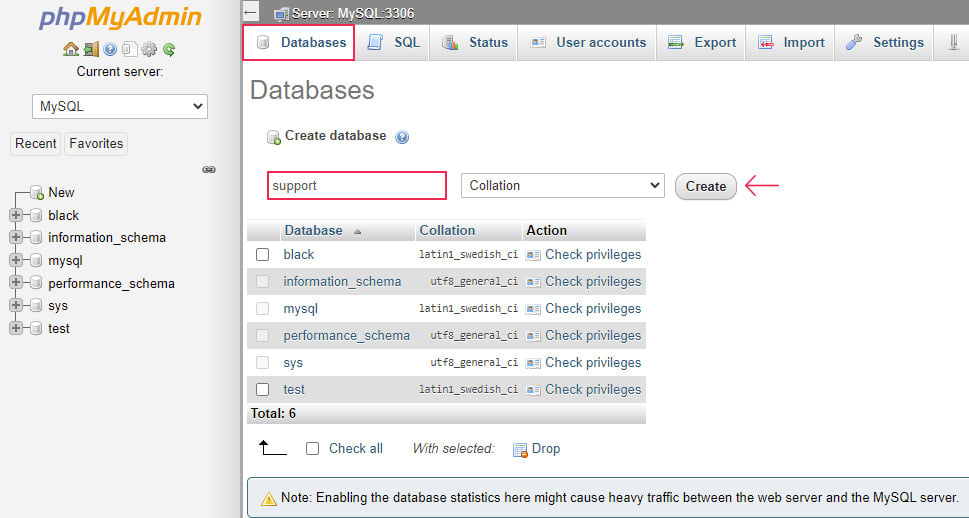Click the help icon beside Create database
The width and height of the screenshot is (969, 518).
(402, 137)
